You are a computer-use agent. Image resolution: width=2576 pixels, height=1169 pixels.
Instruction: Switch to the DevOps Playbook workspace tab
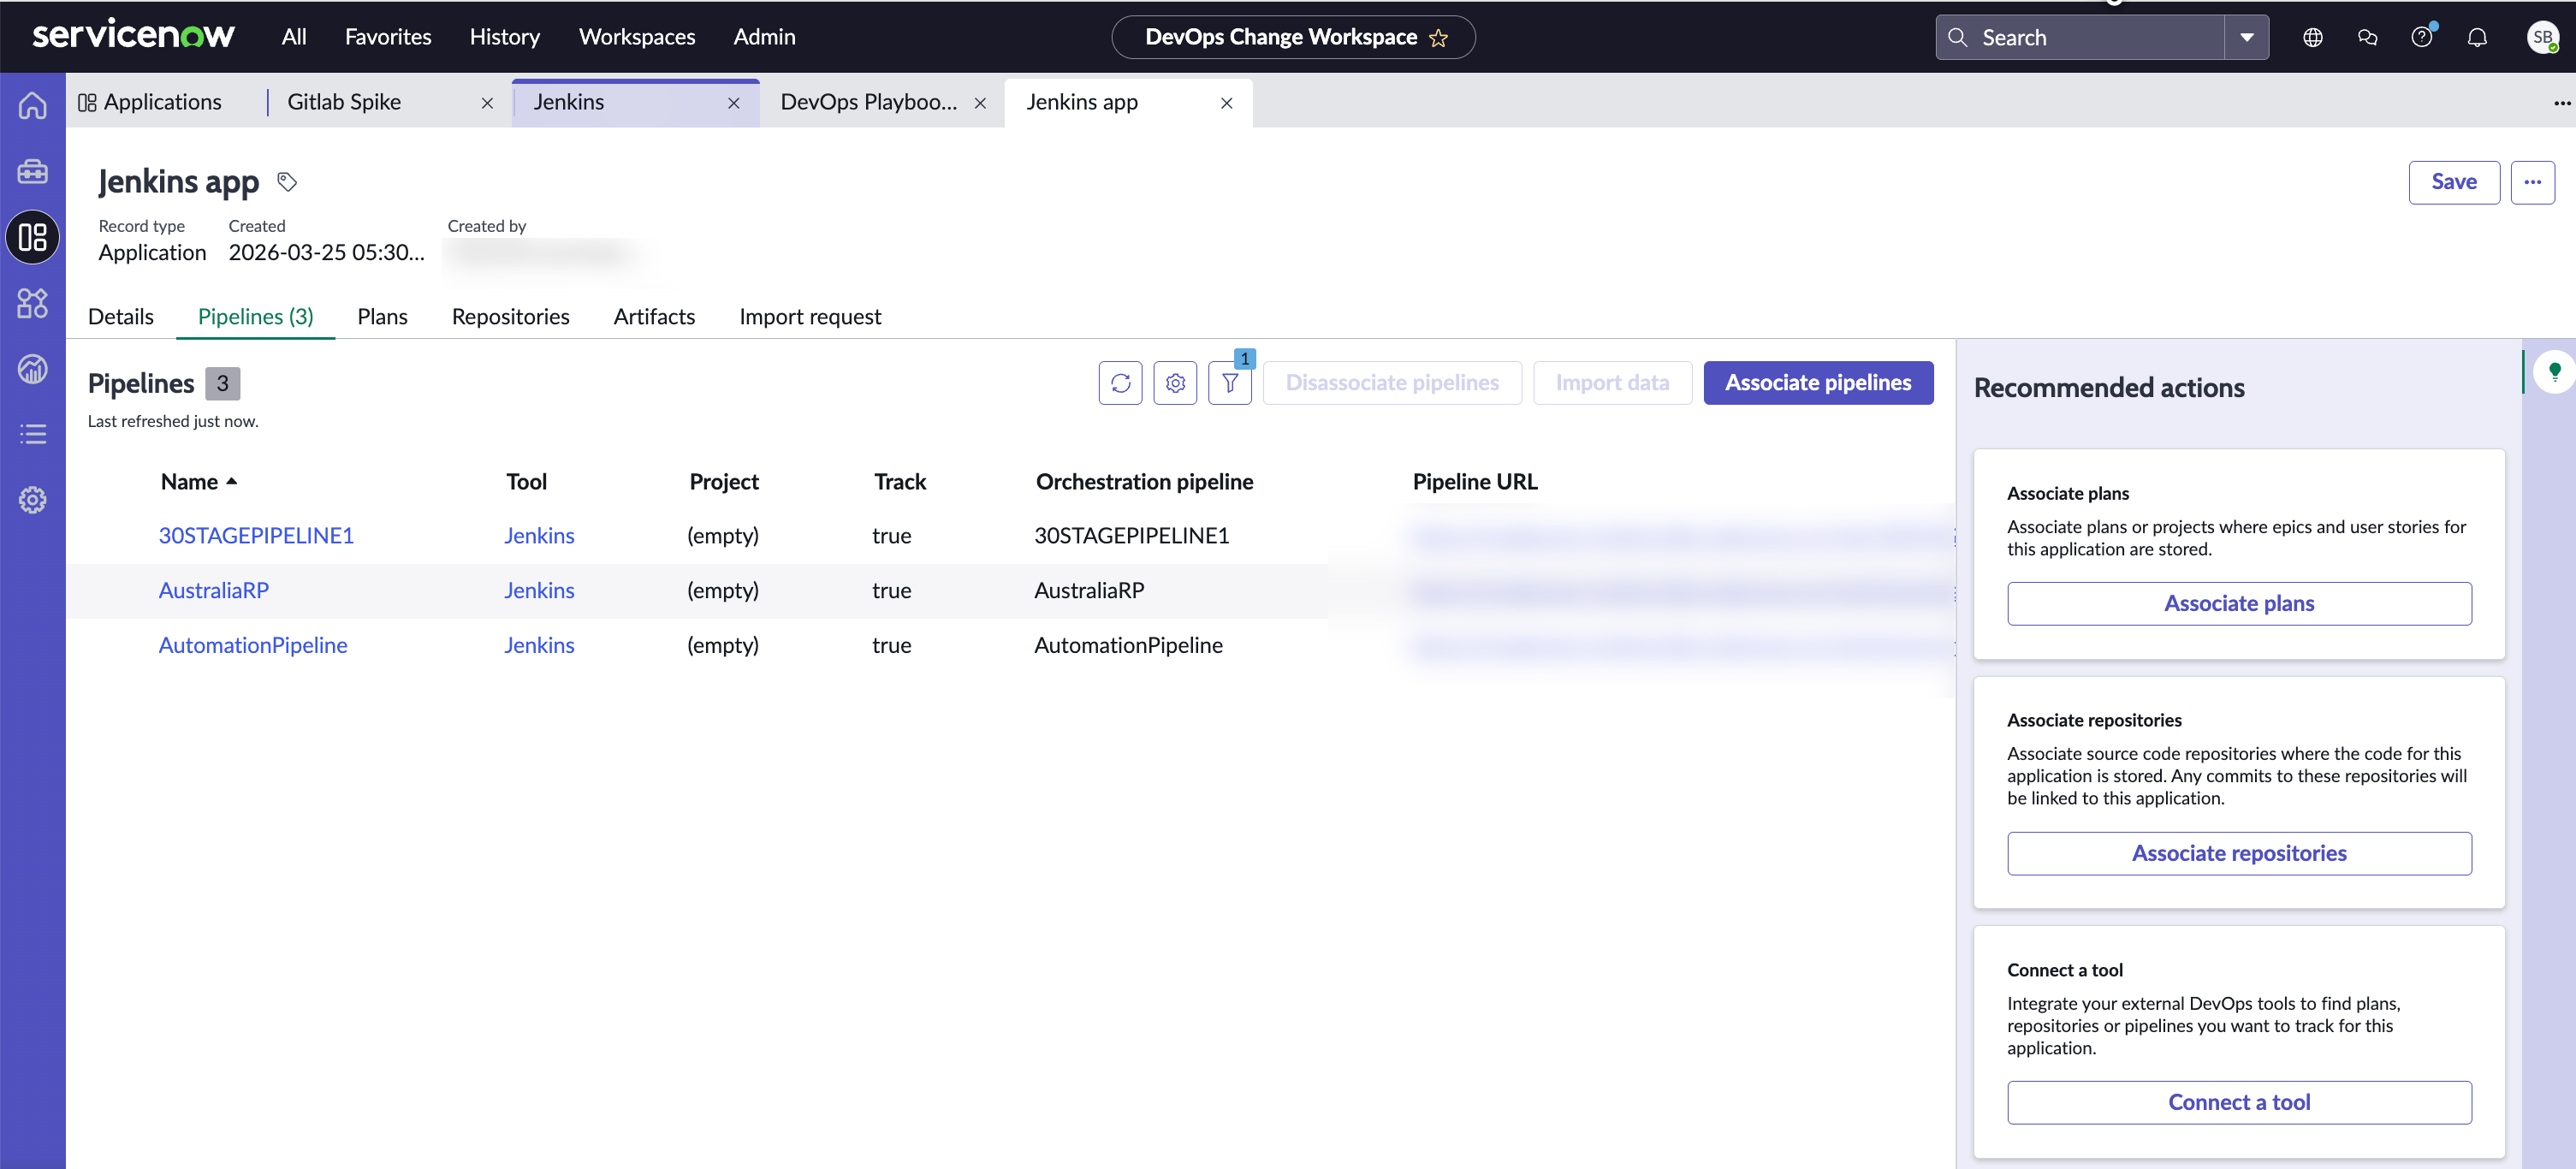(x=868, y=103)
